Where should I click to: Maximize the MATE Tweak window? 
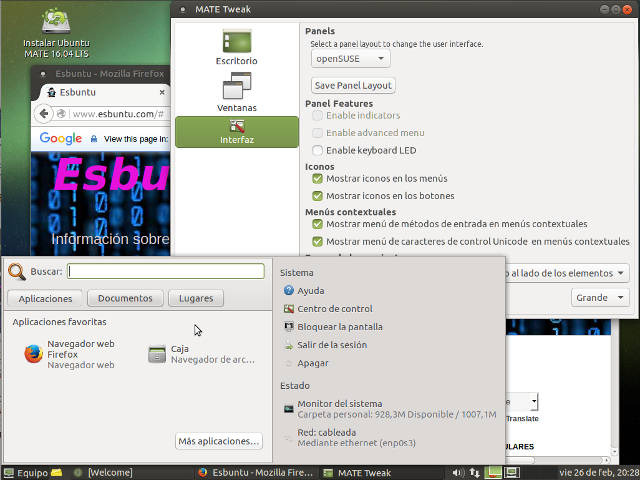tap(616, 9)
